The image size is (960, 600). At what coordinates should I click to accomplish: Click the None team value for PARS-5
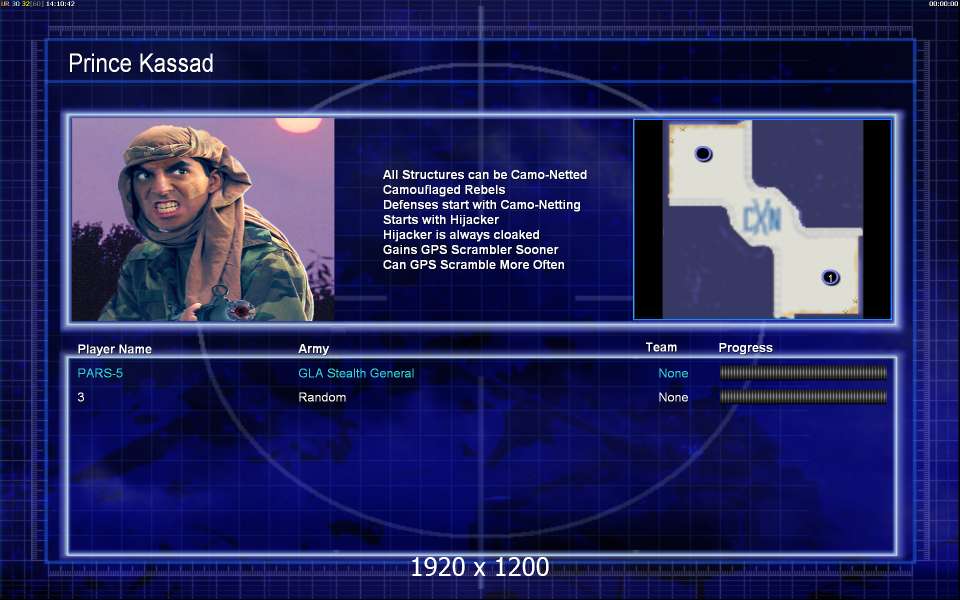pyautogui.click(x=673, y=373)
